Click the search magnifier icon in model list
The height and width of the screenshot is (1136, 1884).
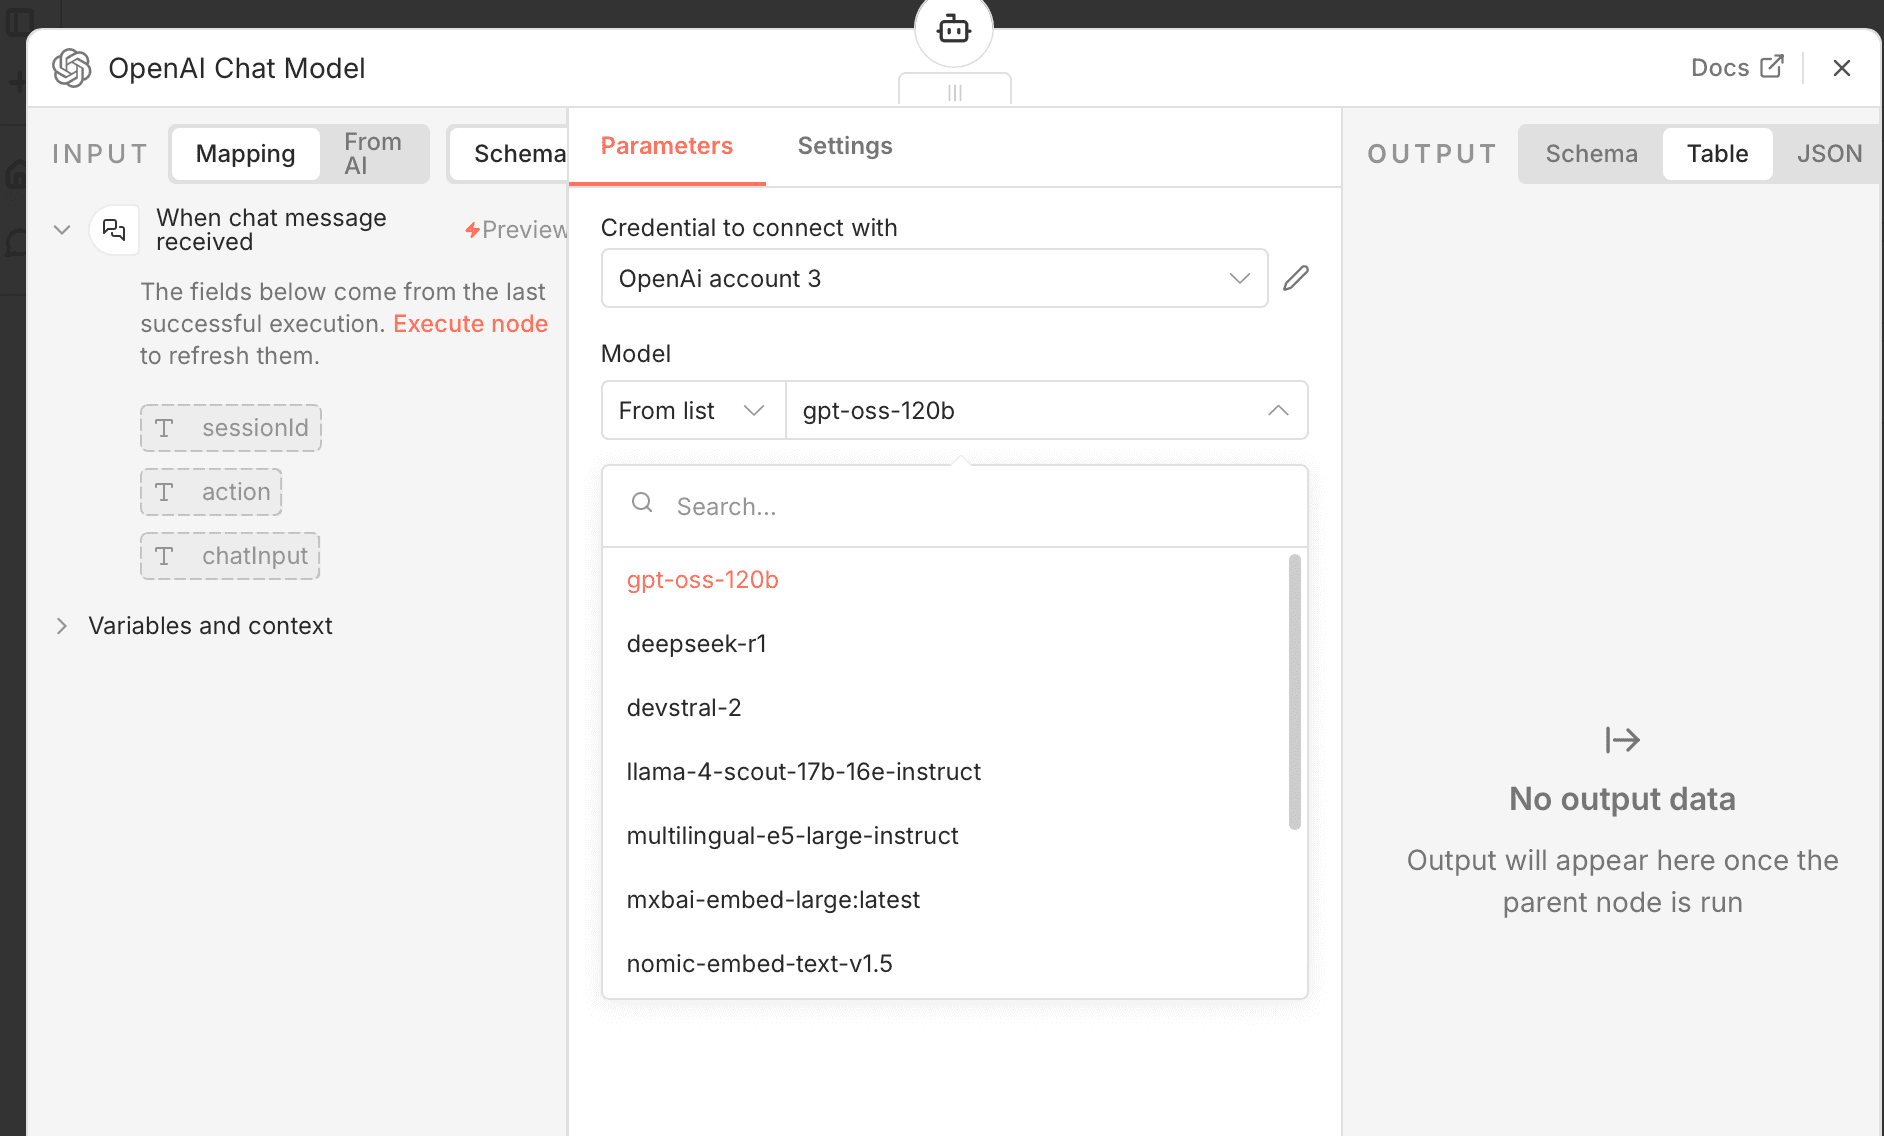[x=642, y=504]
